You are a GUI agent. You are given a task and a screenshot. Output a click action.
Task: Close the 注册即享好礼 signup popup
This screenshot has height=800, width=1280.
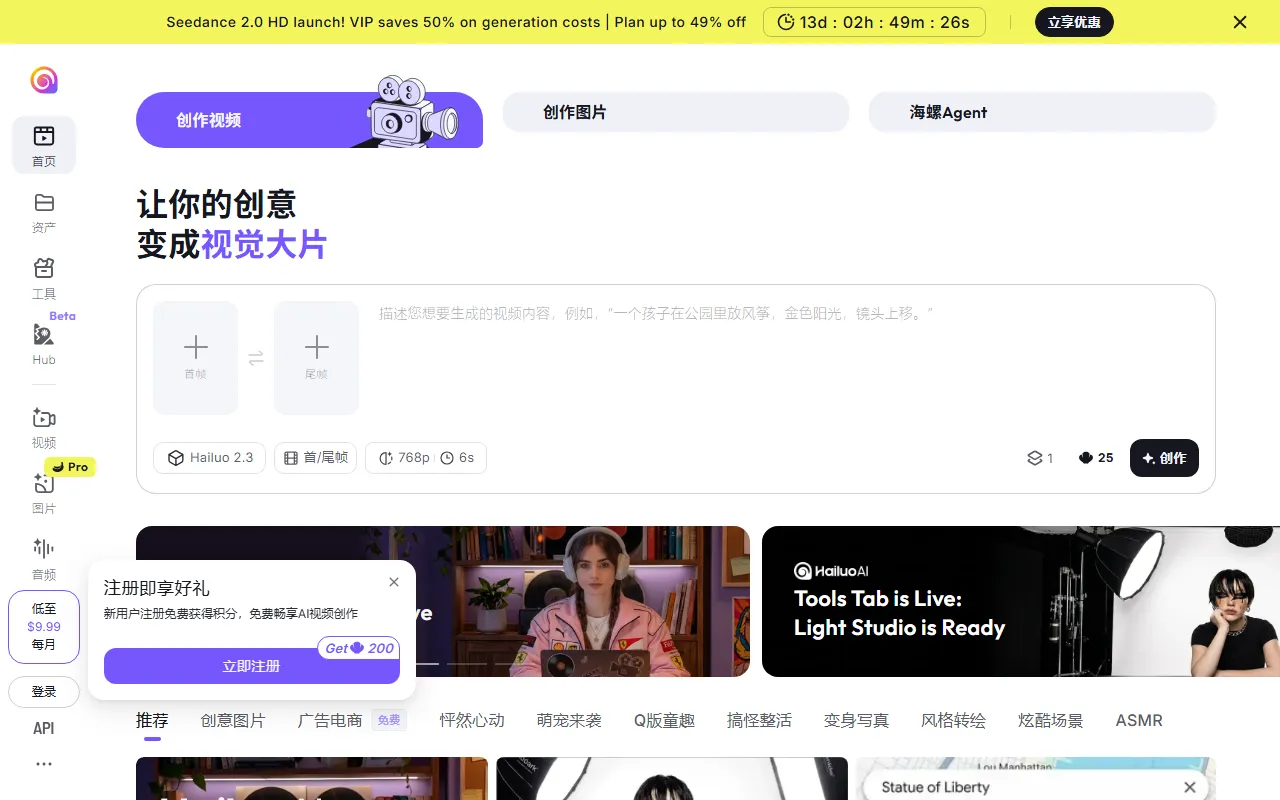394,582
